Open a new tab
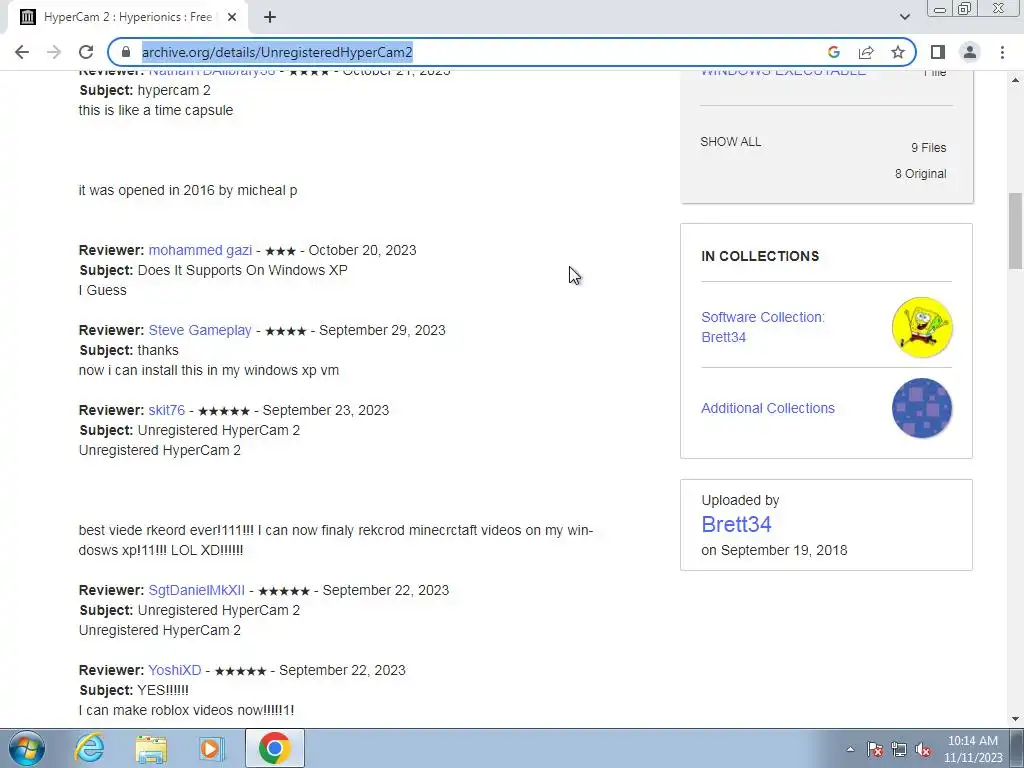The width and height of the screenshot is (1024, 768). pos(270,18)
